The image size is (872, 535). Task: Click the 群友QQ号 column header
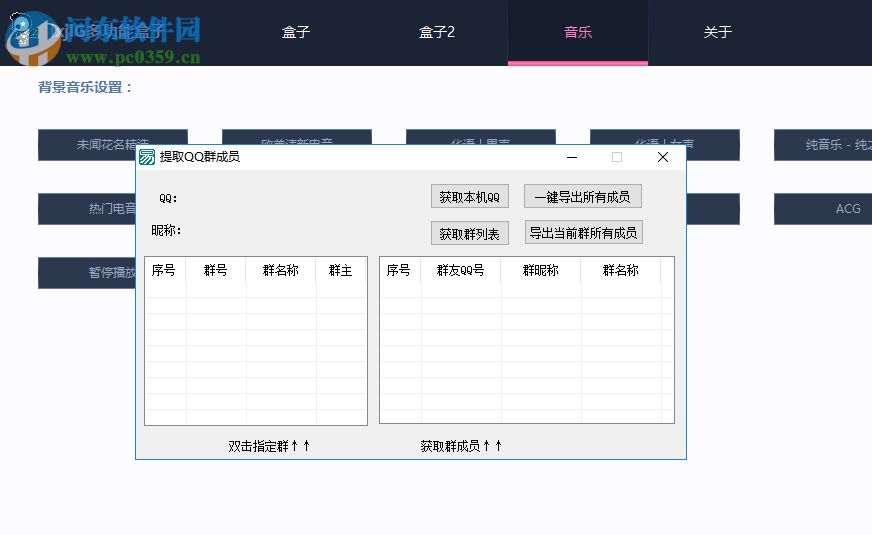pyautogui.click(x=460, y=270)
